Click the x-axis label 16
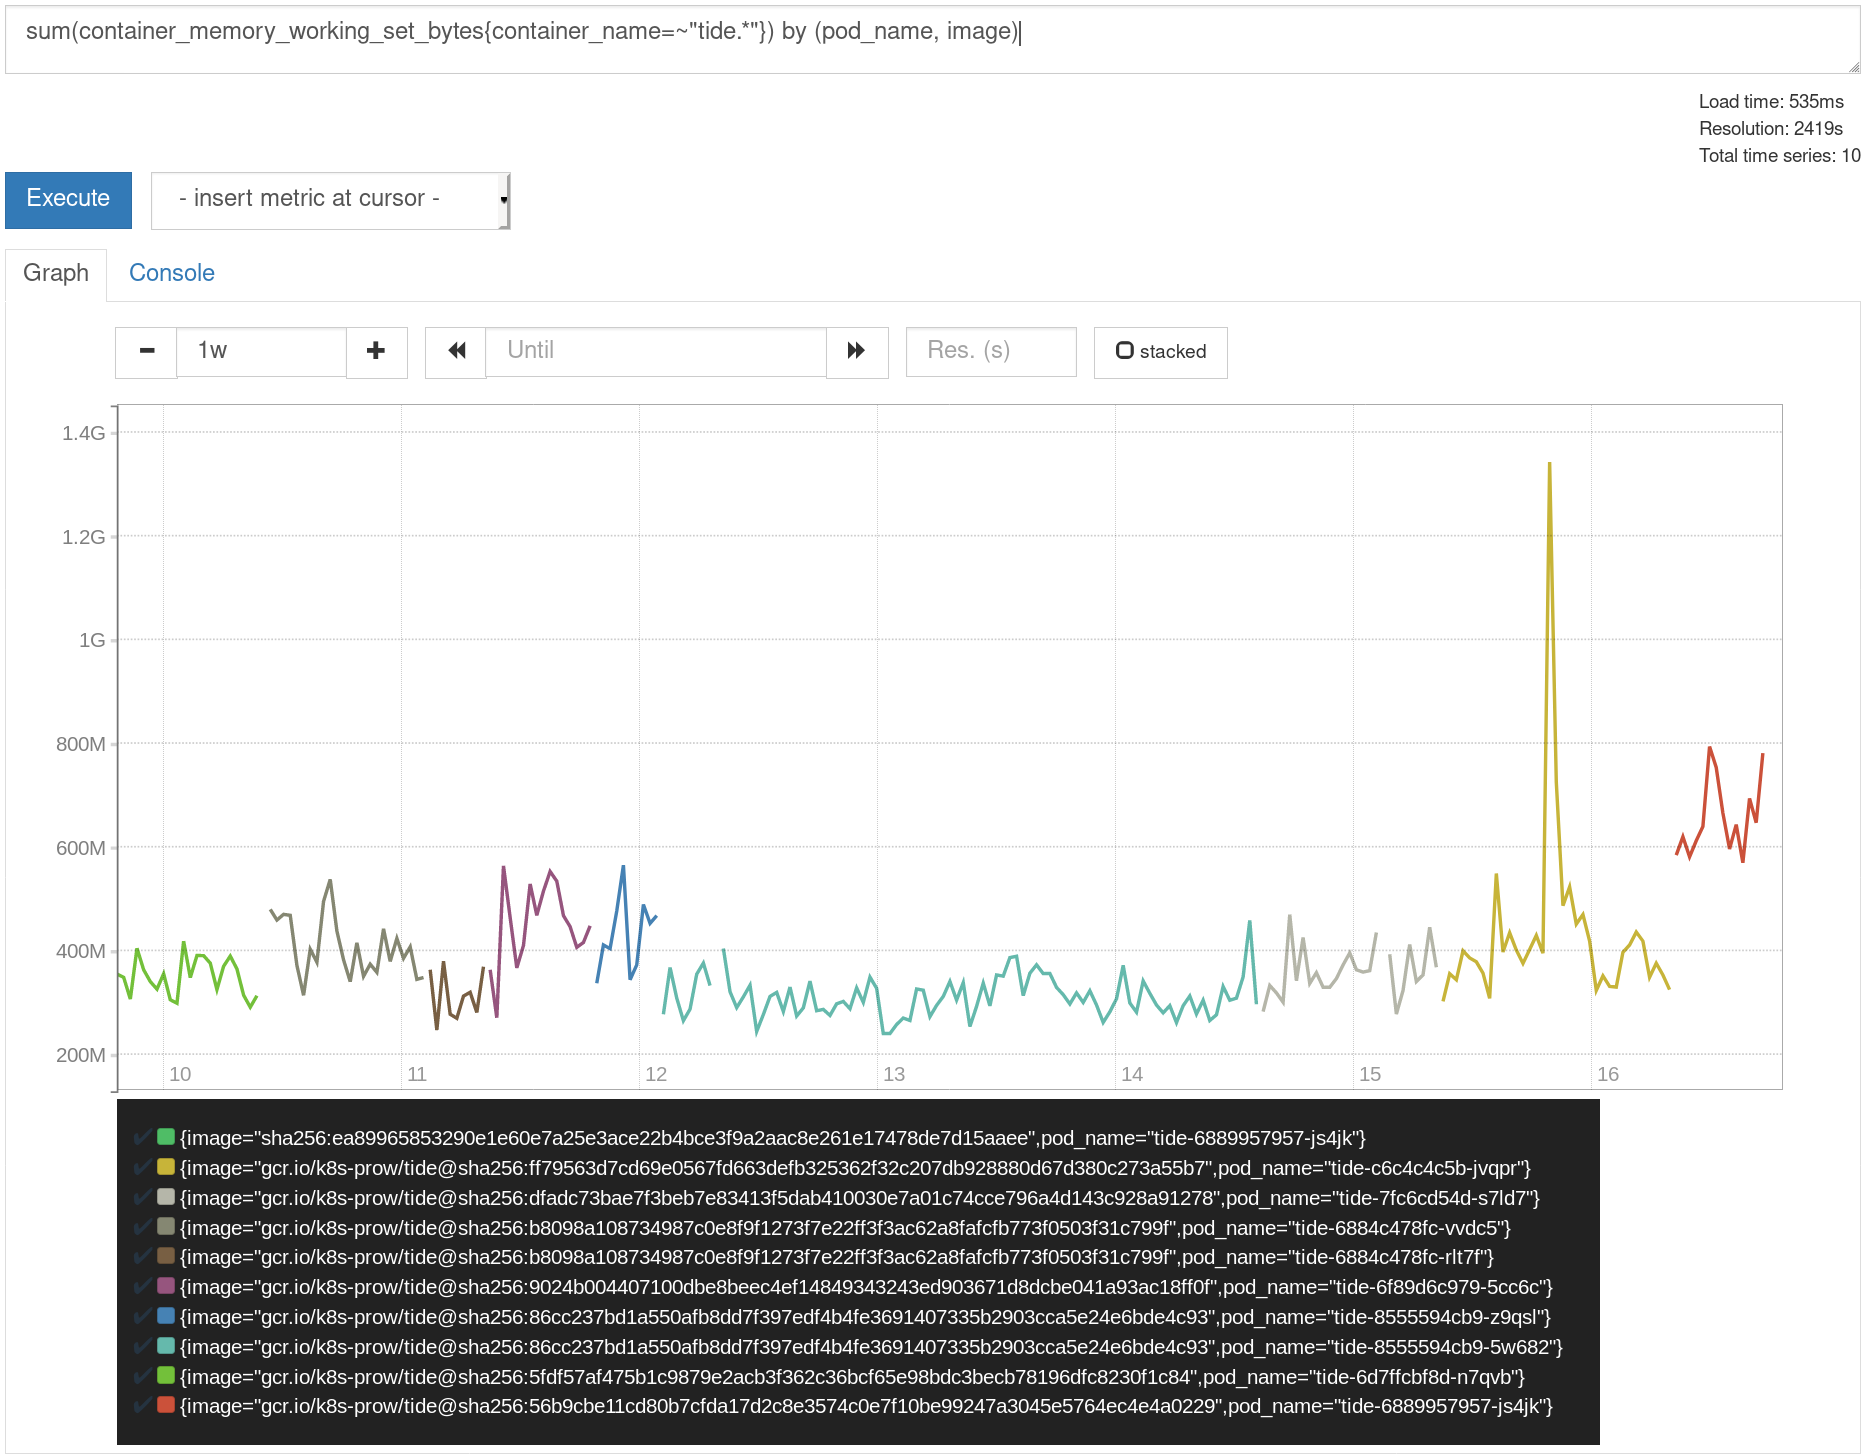The image size is (1867, 1454). (1608, 1074)
